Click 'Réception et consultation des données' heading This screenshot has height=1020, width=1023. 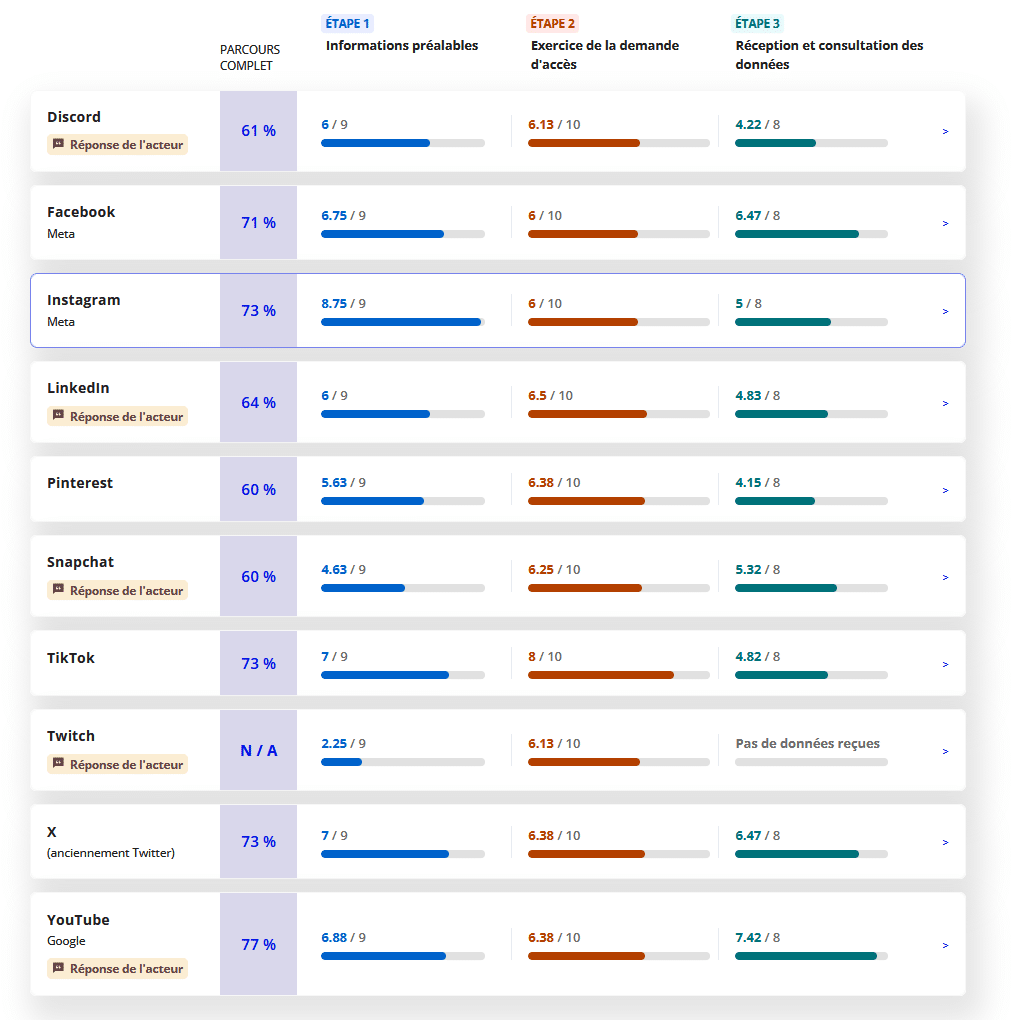click(829, 55)
